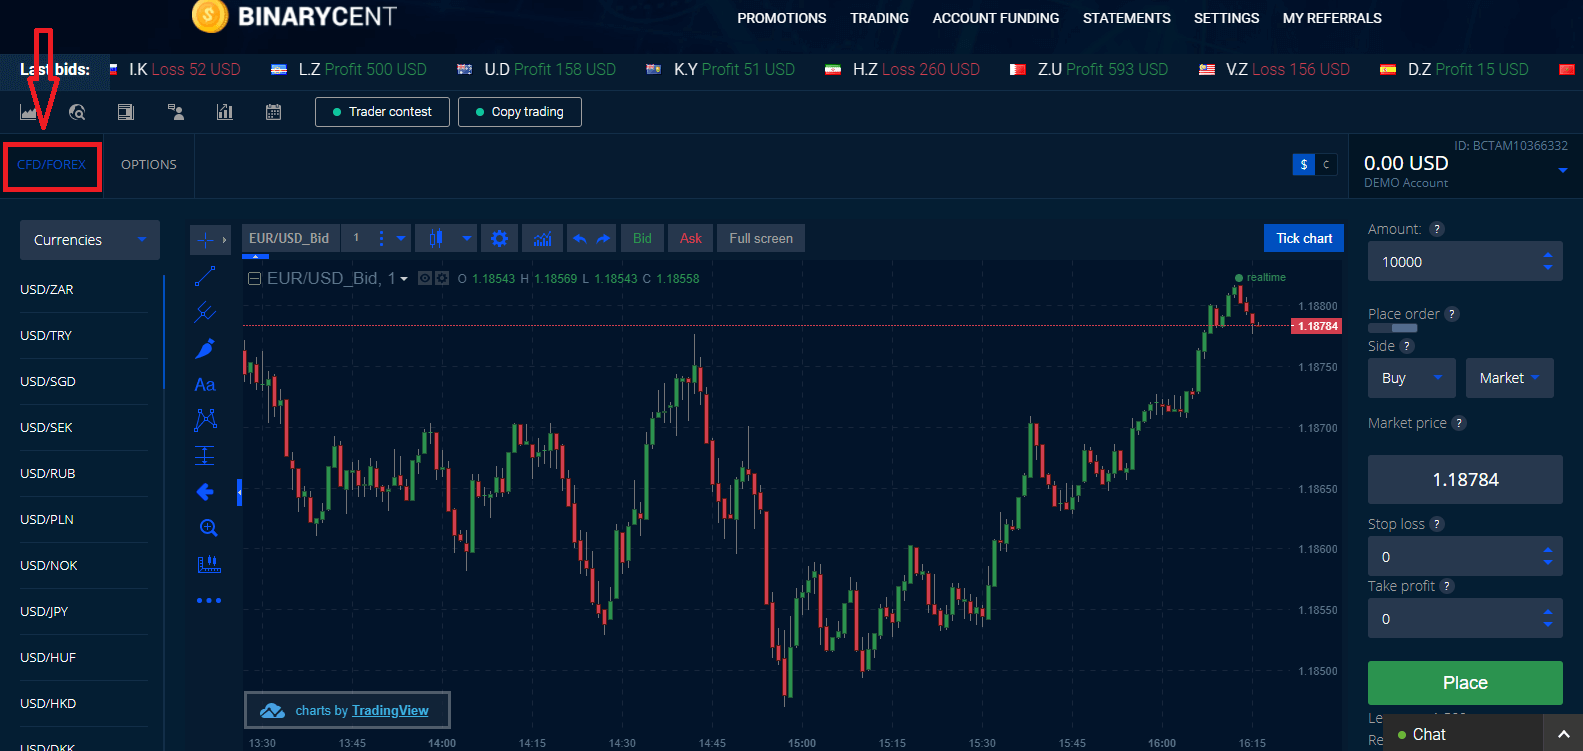Viewport: 1583px width, 751px height.
Task: Open the market search globe icon
Action: [x=77, y=112]
